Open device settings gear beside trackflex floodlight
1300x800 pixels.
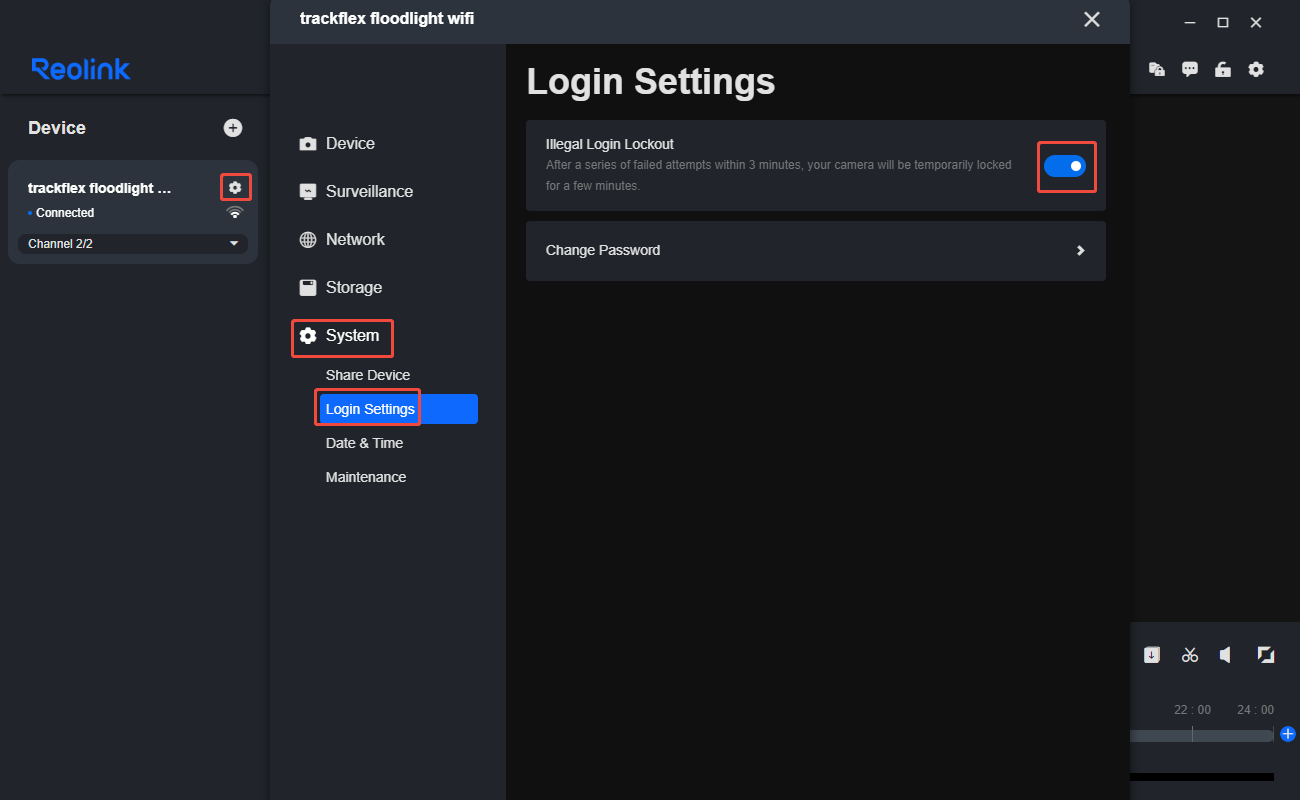coord(234,186)
